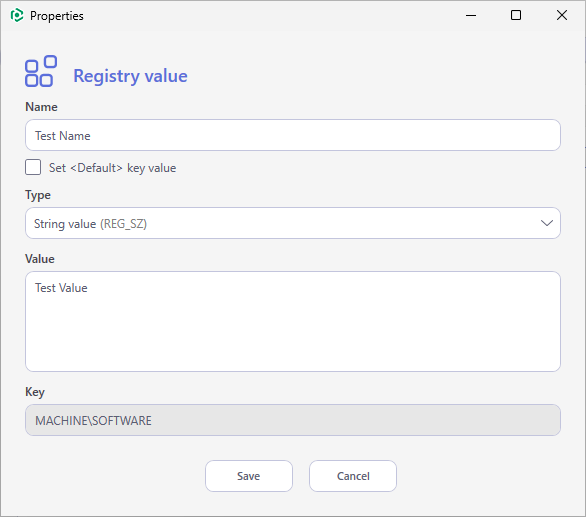This screenshot has height=517, width=586.
Task: Maximize the Properties window
Action: click(516, 15)
